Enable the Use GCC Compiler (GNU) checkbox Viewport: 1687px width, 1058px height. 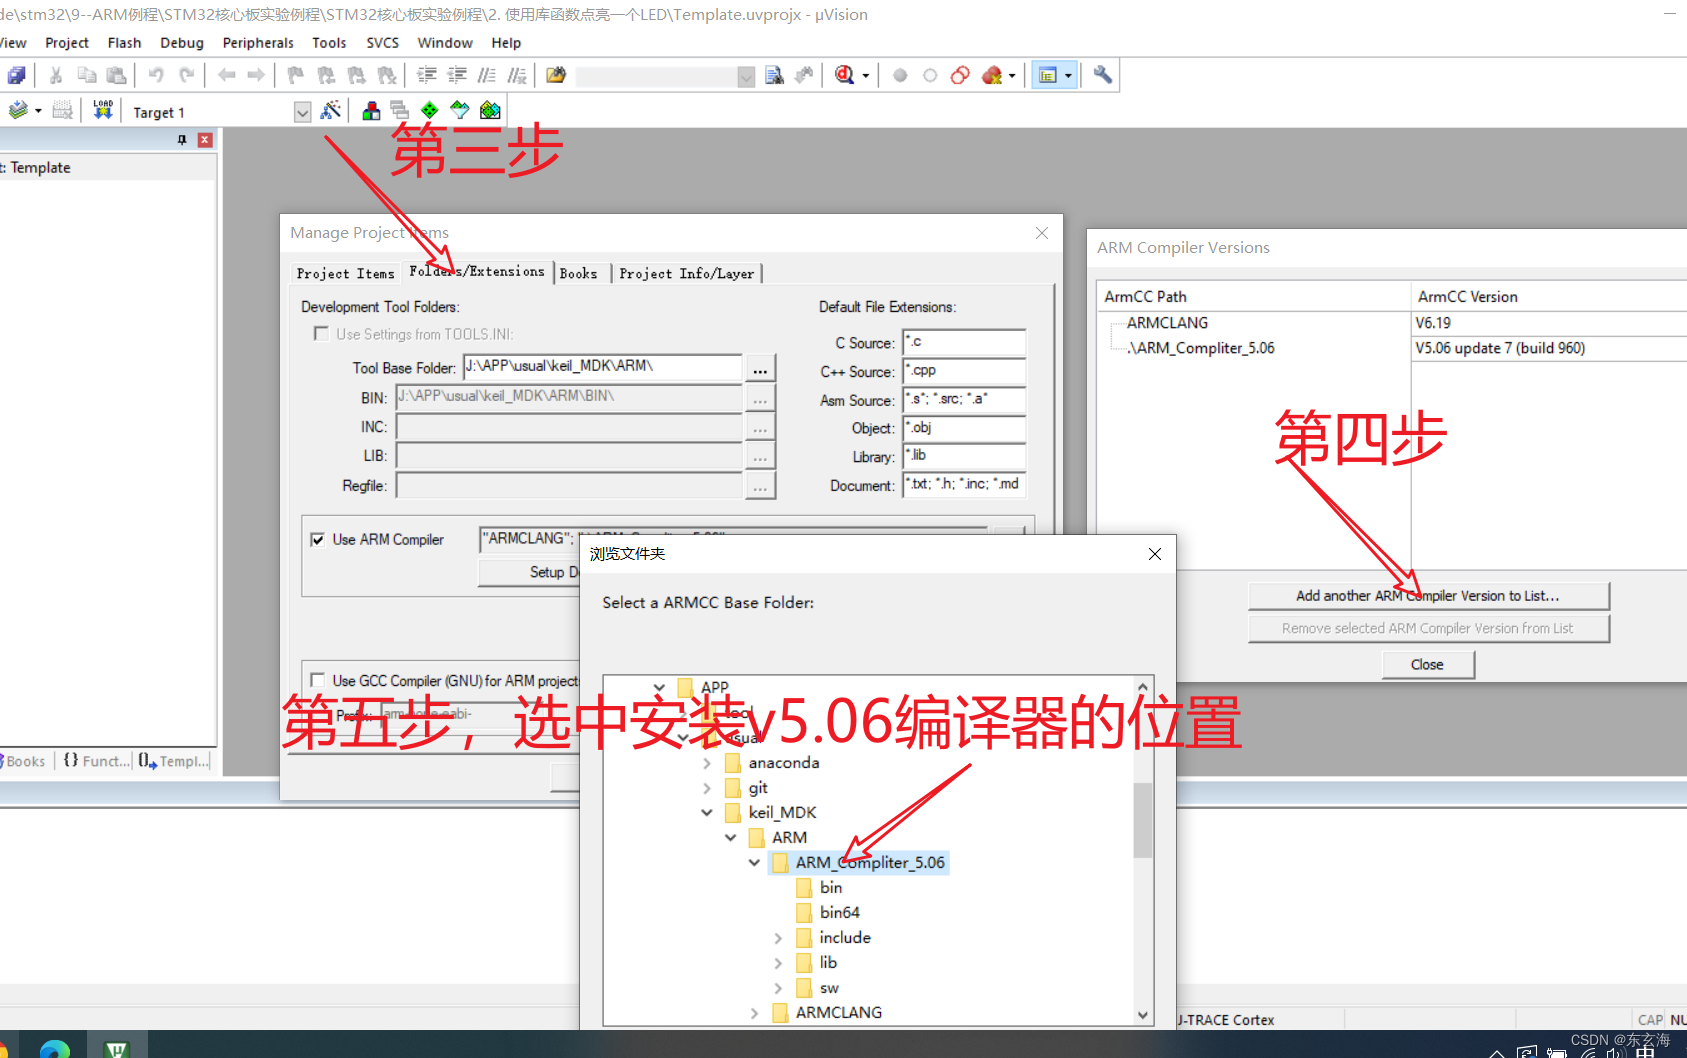(x=318, y=680)
